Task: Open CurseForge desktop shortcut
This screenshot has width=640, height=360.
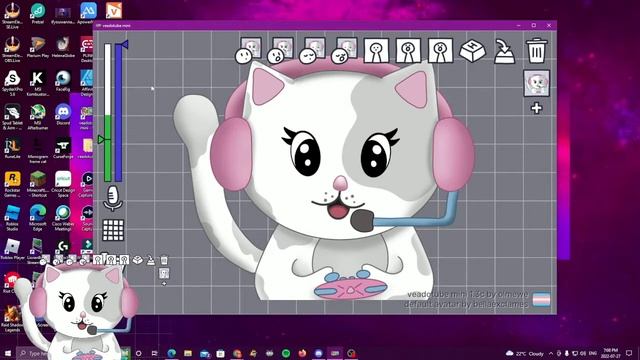Action: [62, 147]
